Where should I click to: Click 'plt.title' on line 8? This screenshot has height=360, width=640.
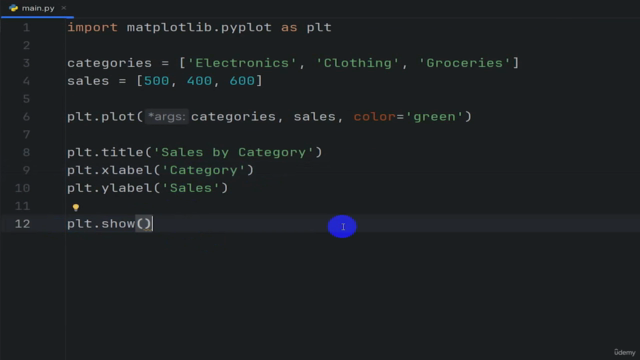[105, 152]
